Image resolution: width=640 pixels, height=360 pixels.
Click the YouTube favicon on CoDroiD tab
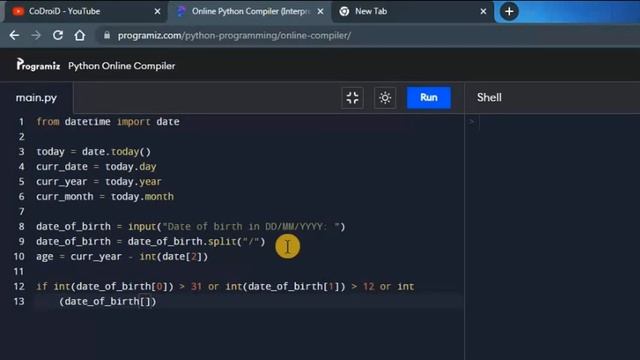(18, 11)
